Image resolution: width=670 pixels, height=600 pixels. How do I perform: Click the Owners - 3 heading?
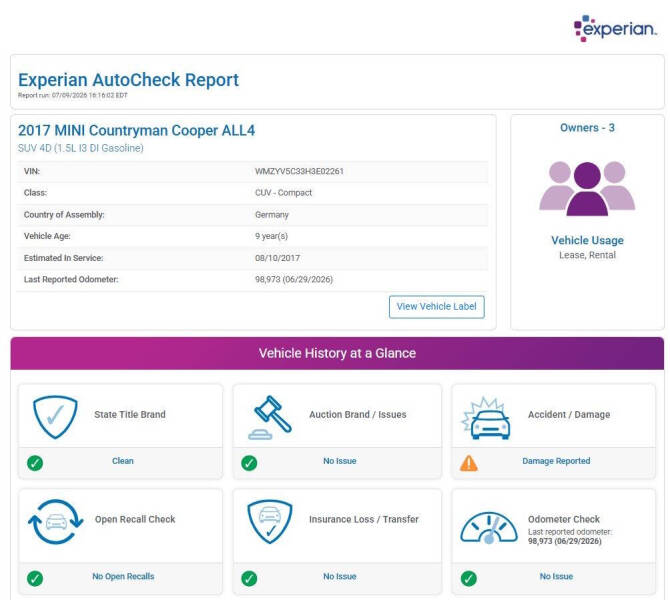(587, 128)
